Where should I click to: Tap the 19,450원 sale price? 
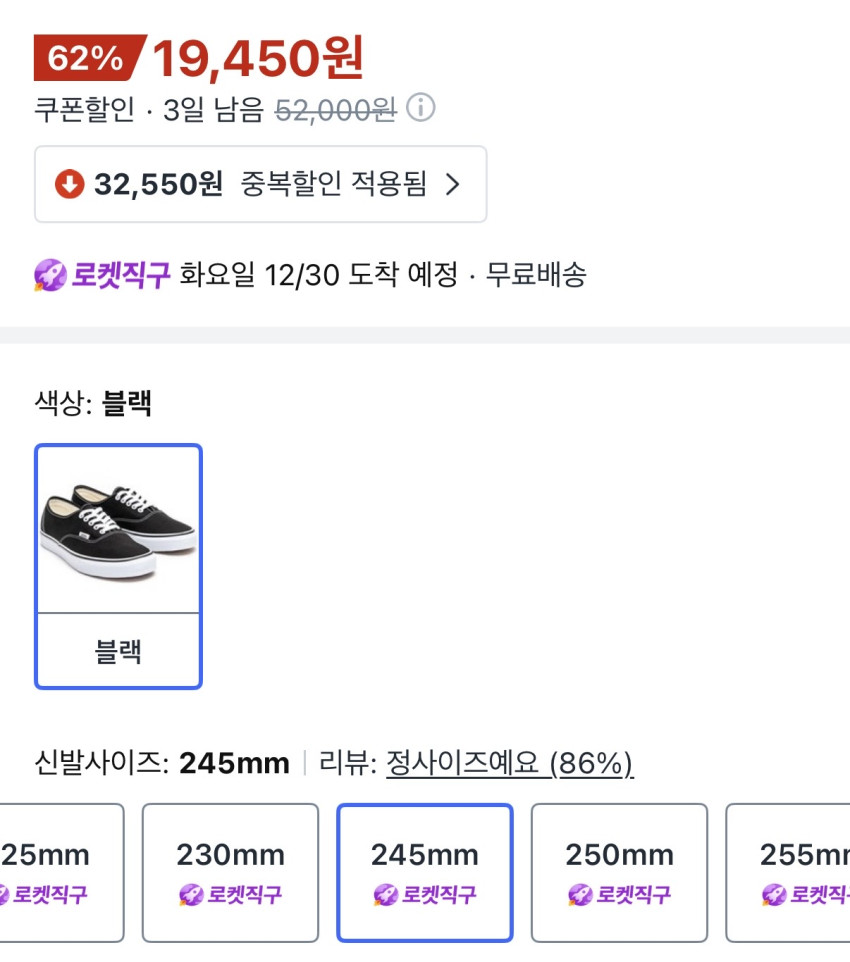[x=258, y=59]
